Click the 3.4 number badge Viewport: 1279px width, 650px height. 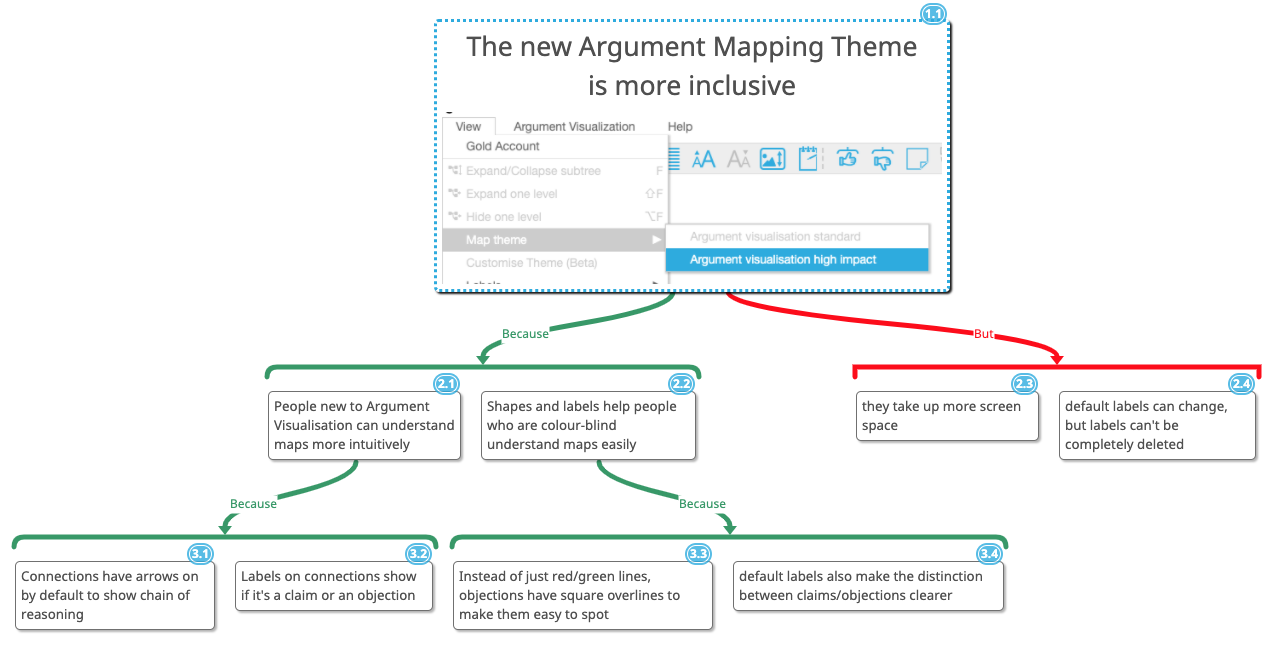click(x=989, y=553)
